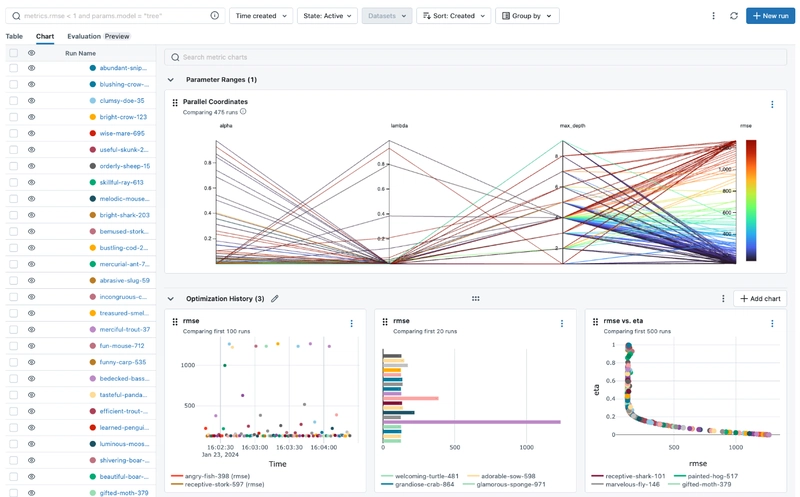This screenshot has width=800, height=497.
Task: Open the top bar three-dot menu
Action: pyautogui.click(x=713, y=16)
